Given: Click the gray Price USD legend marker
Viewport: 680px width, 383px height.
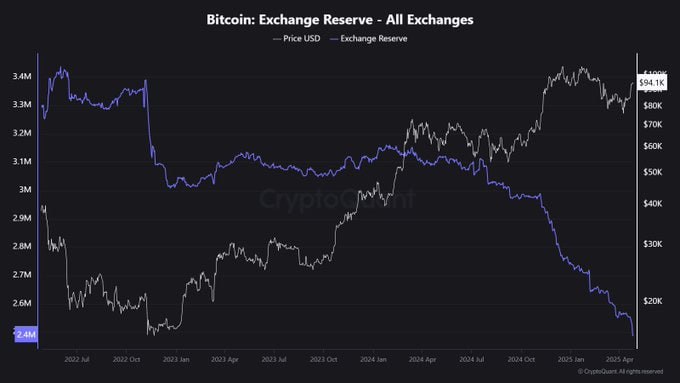Looking at the screenshot, I should 277,39.
